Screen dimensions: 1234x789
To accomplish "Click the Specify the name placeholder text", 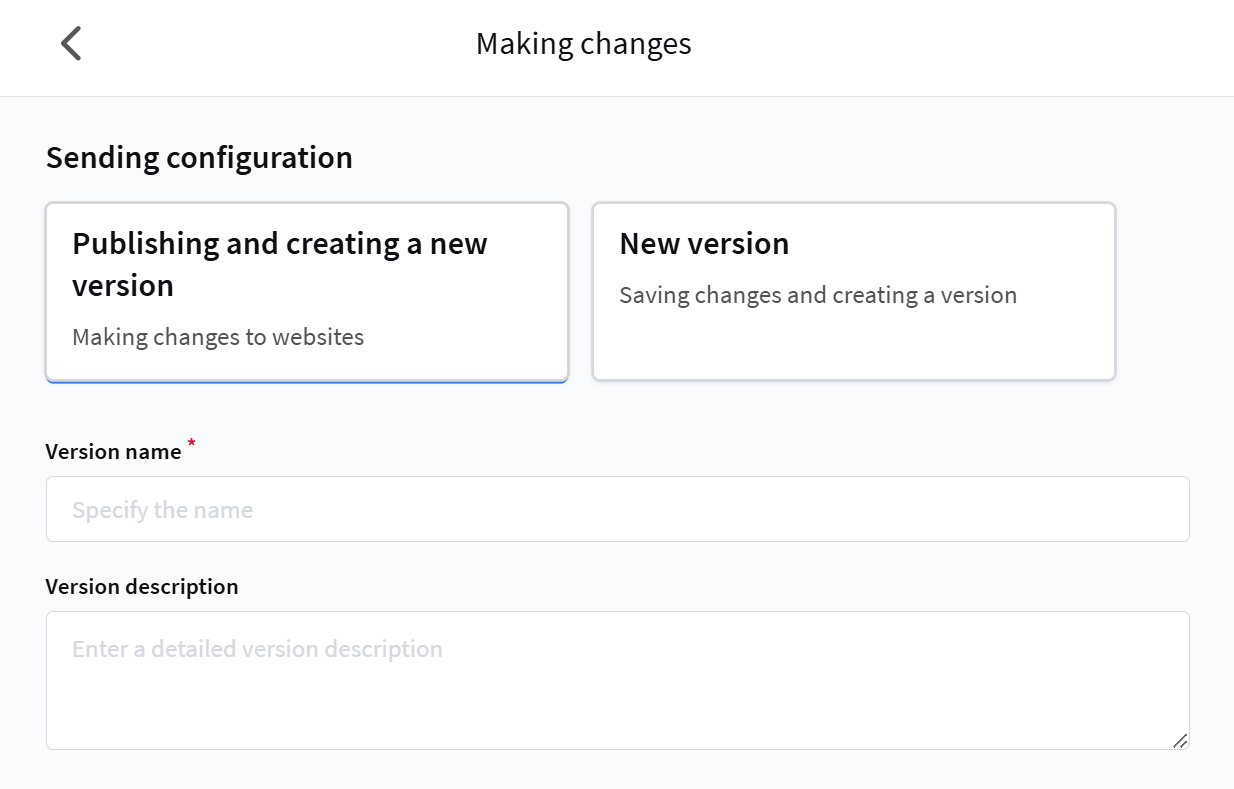I will (162, 510).
